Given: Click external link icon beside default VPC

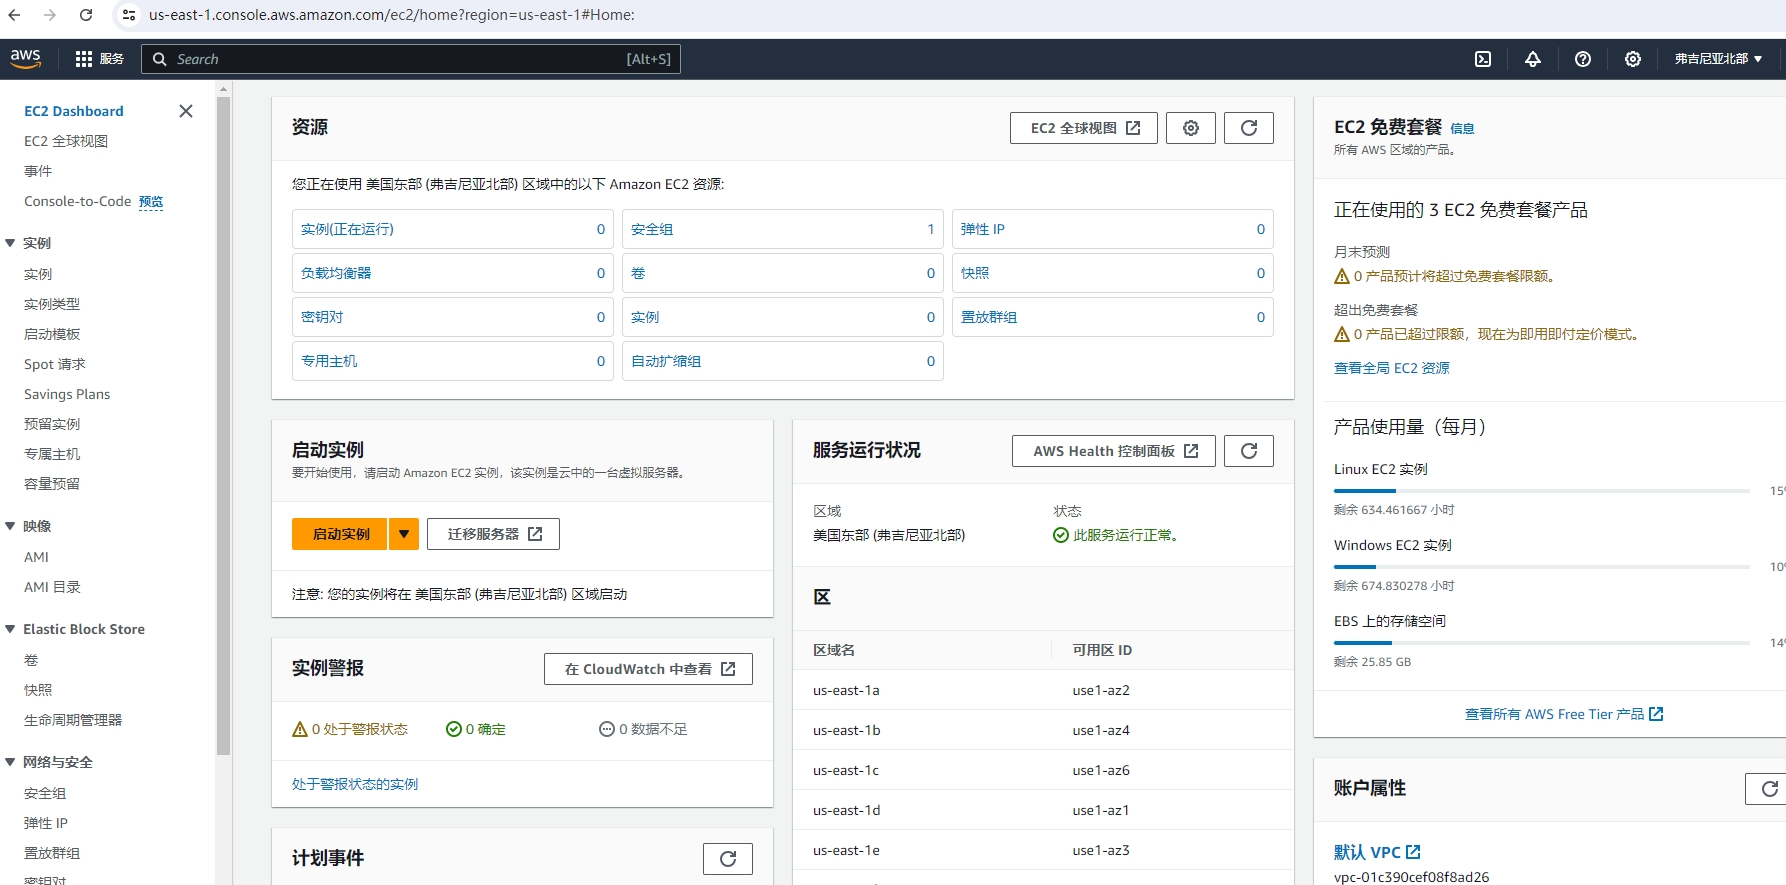Looking at the screenshot, I should point(1413,852).
